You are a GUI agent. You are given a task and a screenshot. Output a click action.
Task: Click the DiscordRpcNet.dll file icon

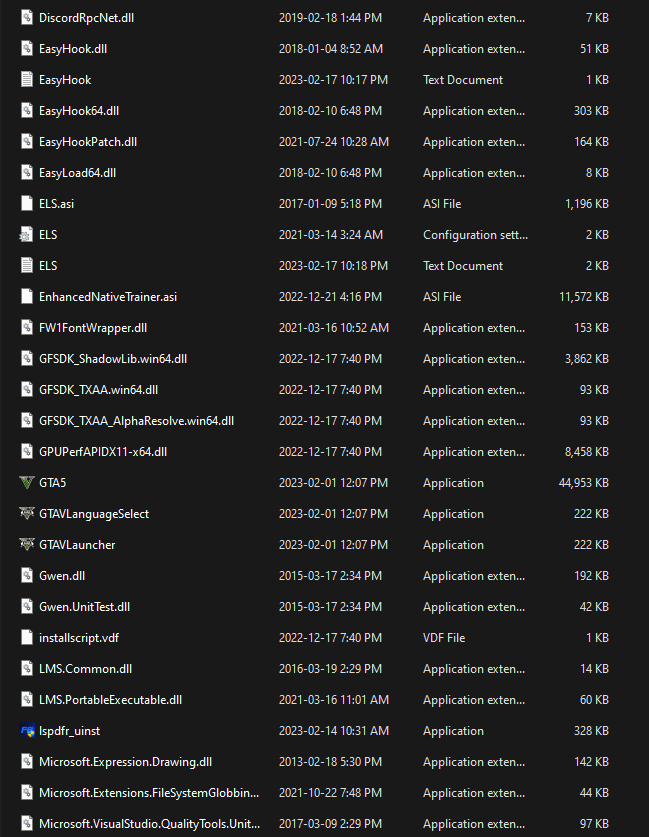[x=27, y=18]
